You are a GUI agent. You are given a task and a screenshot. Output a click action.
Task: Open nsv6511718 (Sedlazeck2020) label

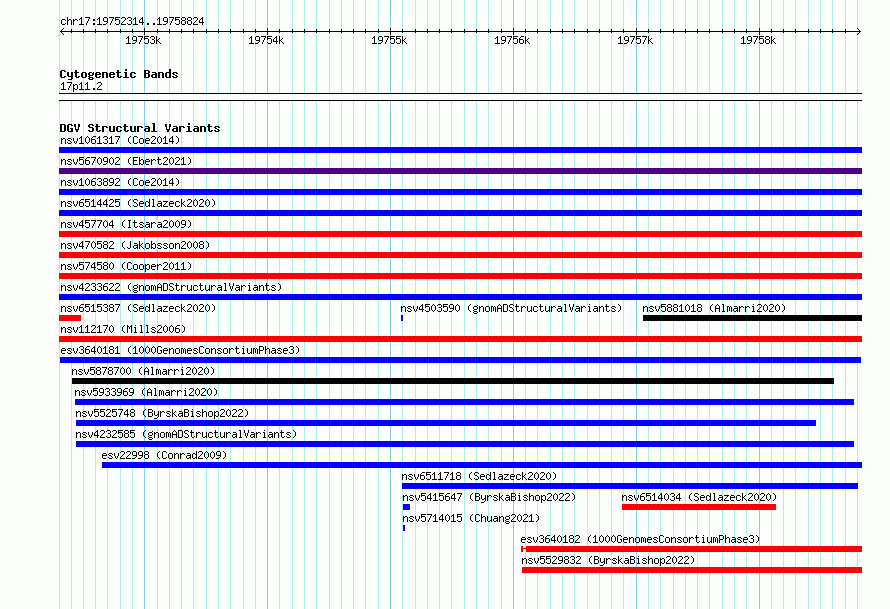479,476
